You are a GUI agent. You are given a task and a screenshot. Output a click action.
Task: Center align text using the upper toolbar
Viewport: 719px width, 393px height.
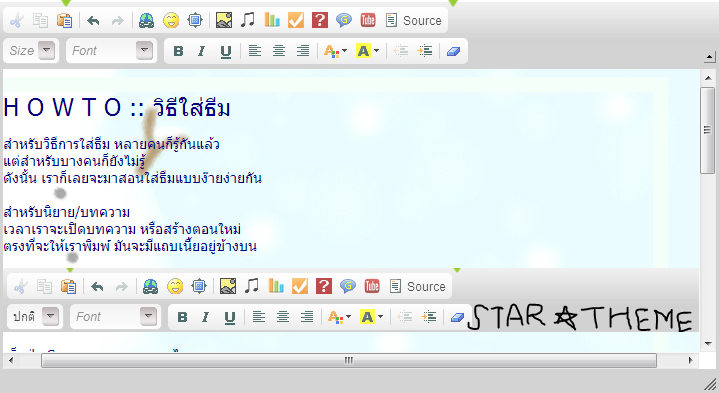pyautogui.click(x=279, y=51)
